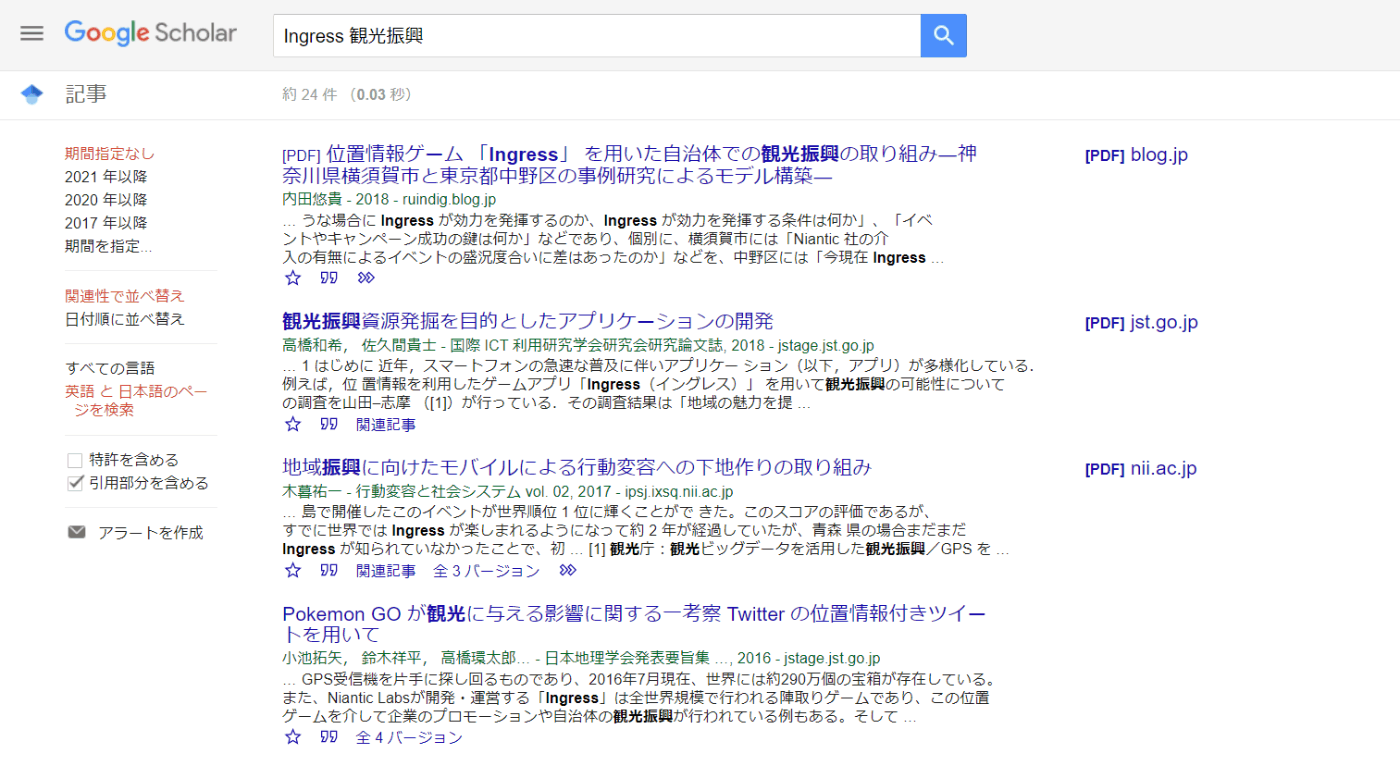Image resolution: width=1400 pixels, height=766 pixels.
Task: Click アラートを作成 link
Action: [x=150, y=533]
